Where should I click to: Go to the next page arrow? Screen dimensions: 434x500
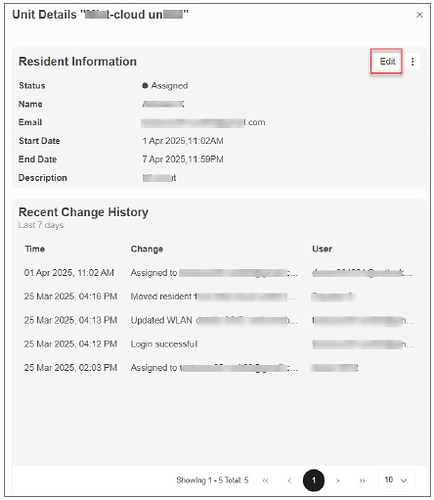[338, 480]
